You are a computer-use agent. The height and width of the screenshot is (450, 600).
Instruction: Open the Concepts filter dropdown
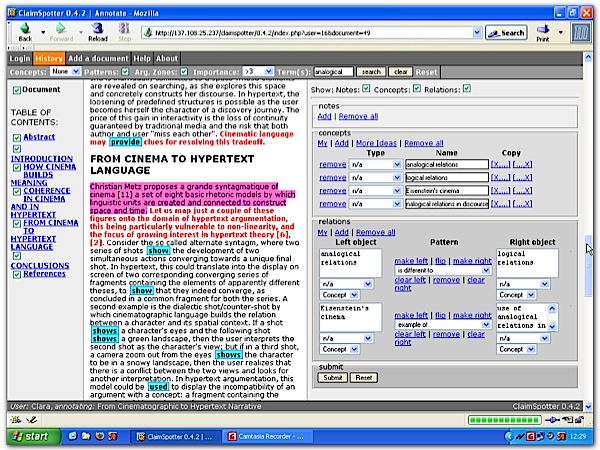(x=65, y=72)
